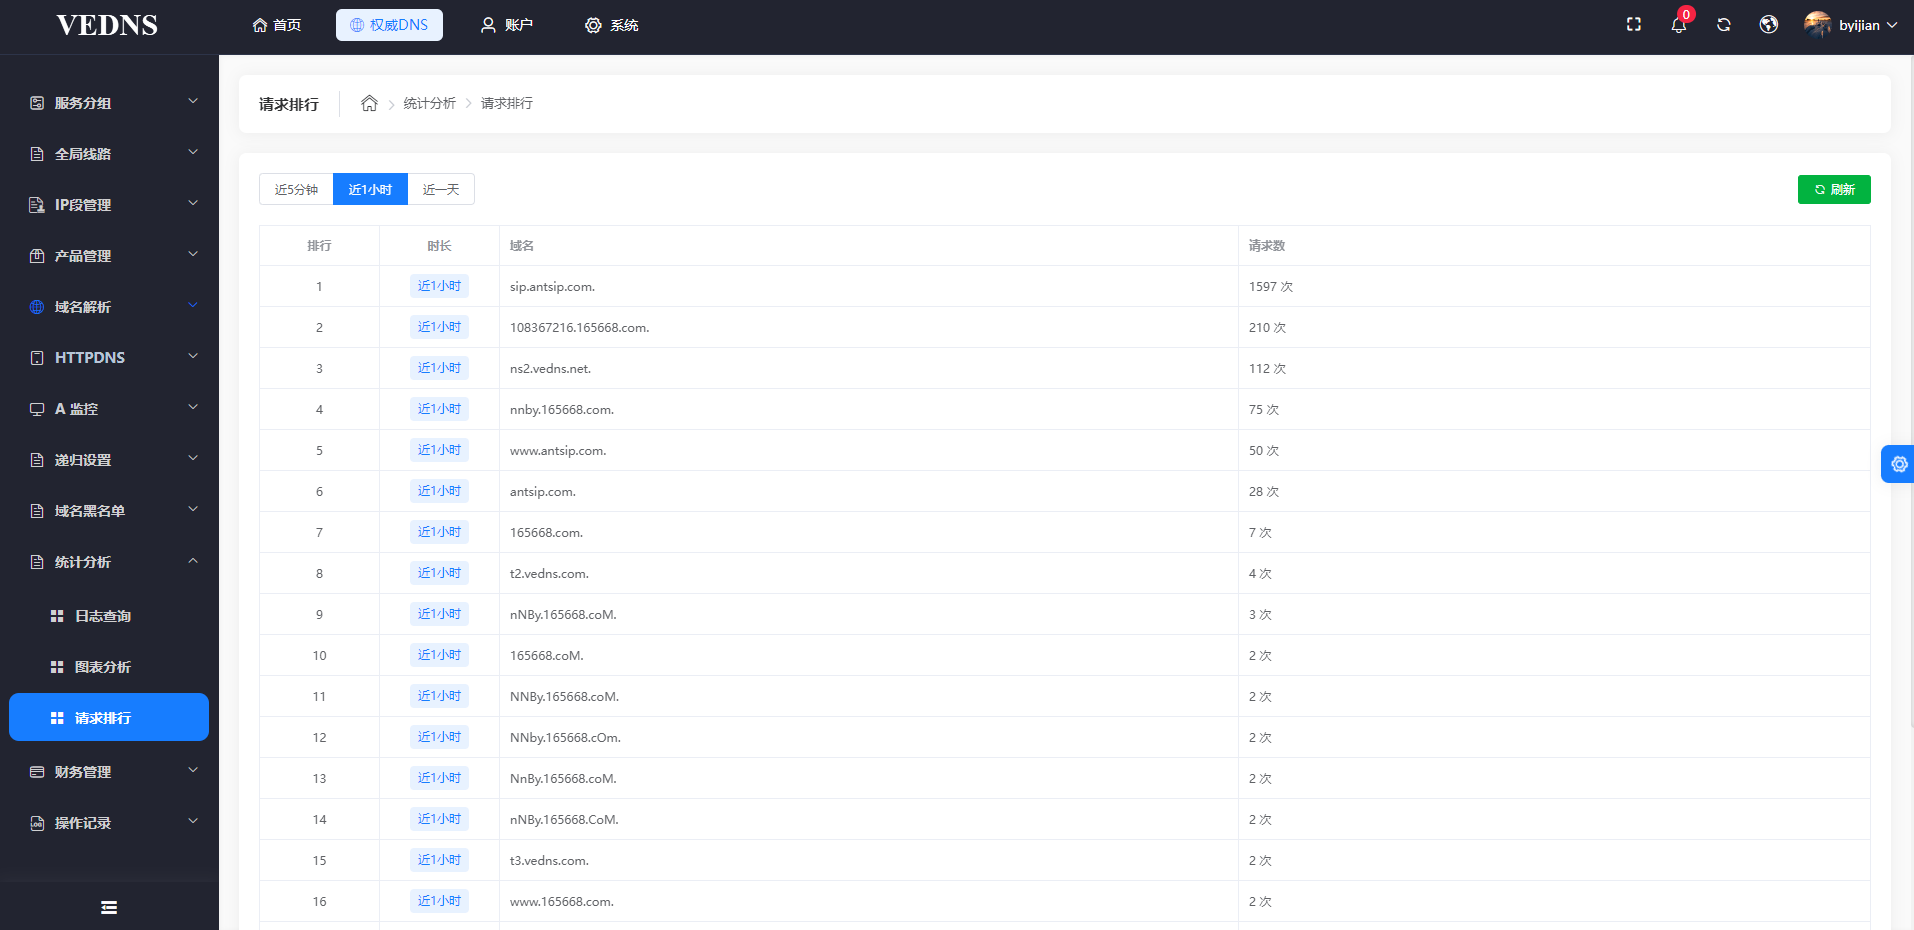
Task: Click the 请求数 column header
Action: 1267,246
